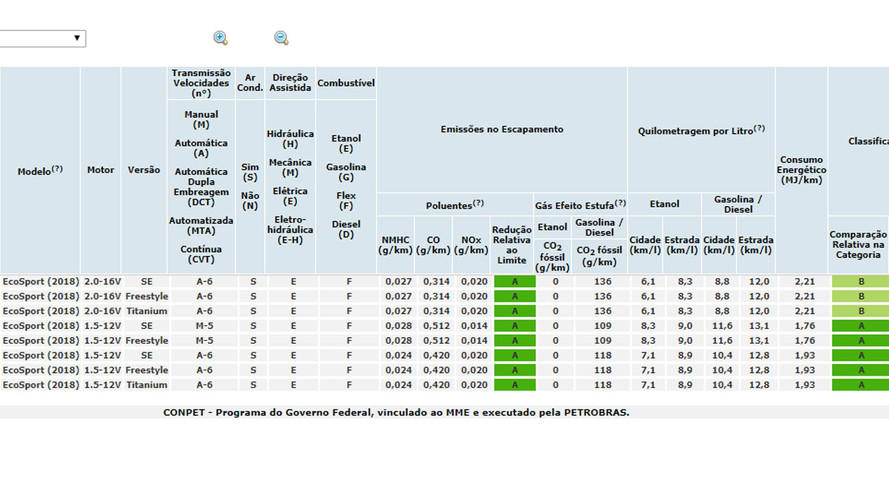Click help mark next to Gás Efeito Estufa
889x500 pixels.
[620, 202]
